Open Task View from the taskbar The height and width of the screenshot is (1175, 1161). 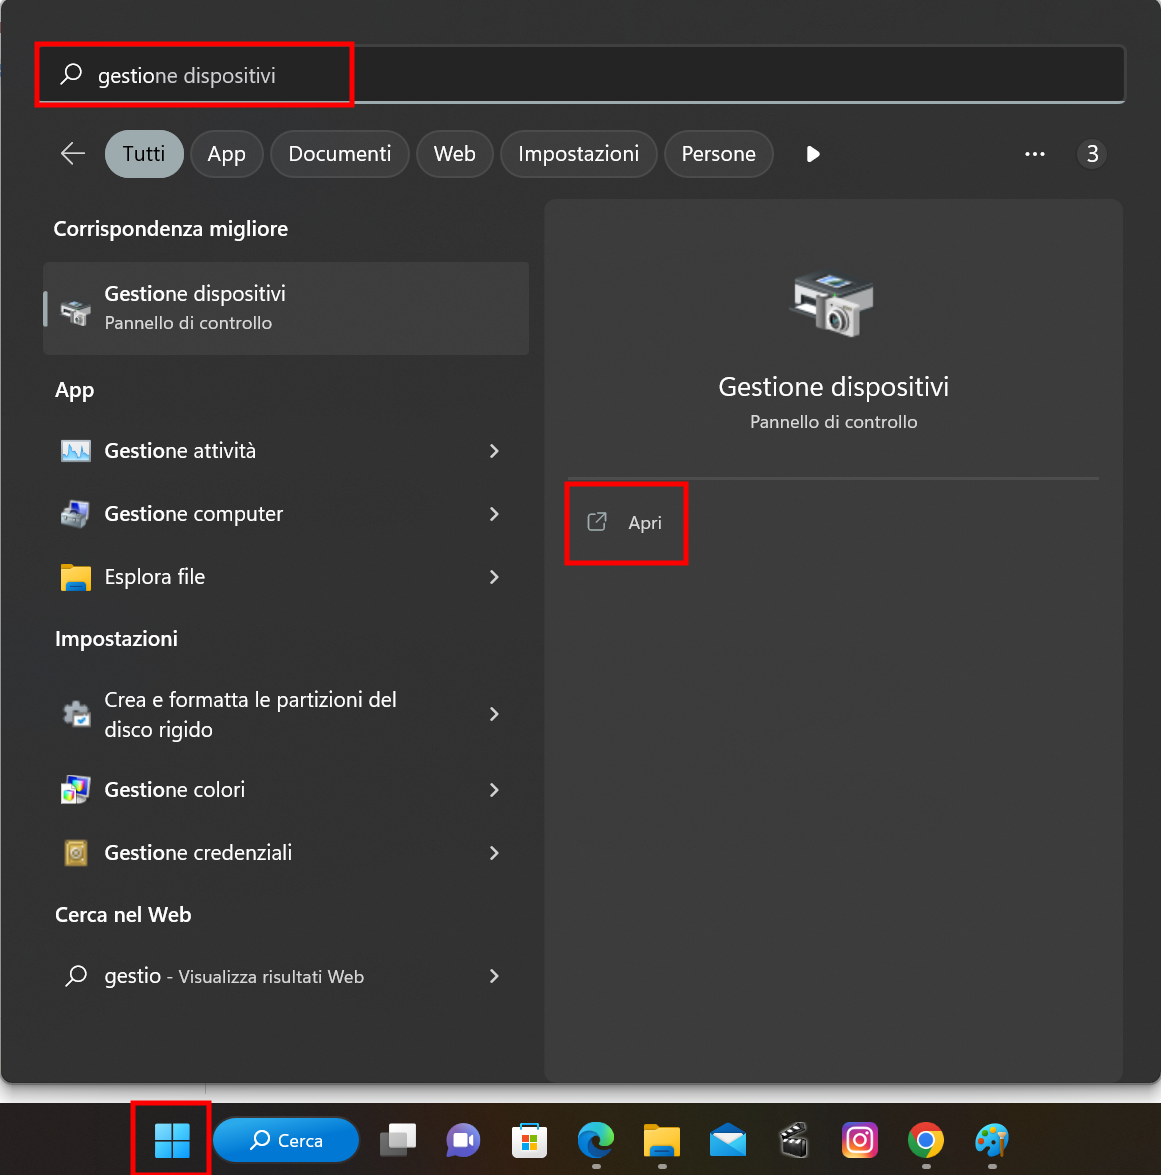[x=397, y=1141]
